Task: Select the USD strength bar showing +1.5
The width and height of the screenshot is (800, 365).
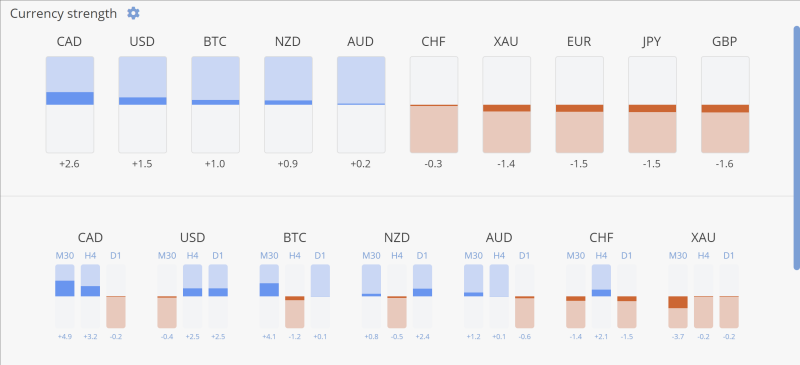Action: pyautogui.click(x=143, y=105)
